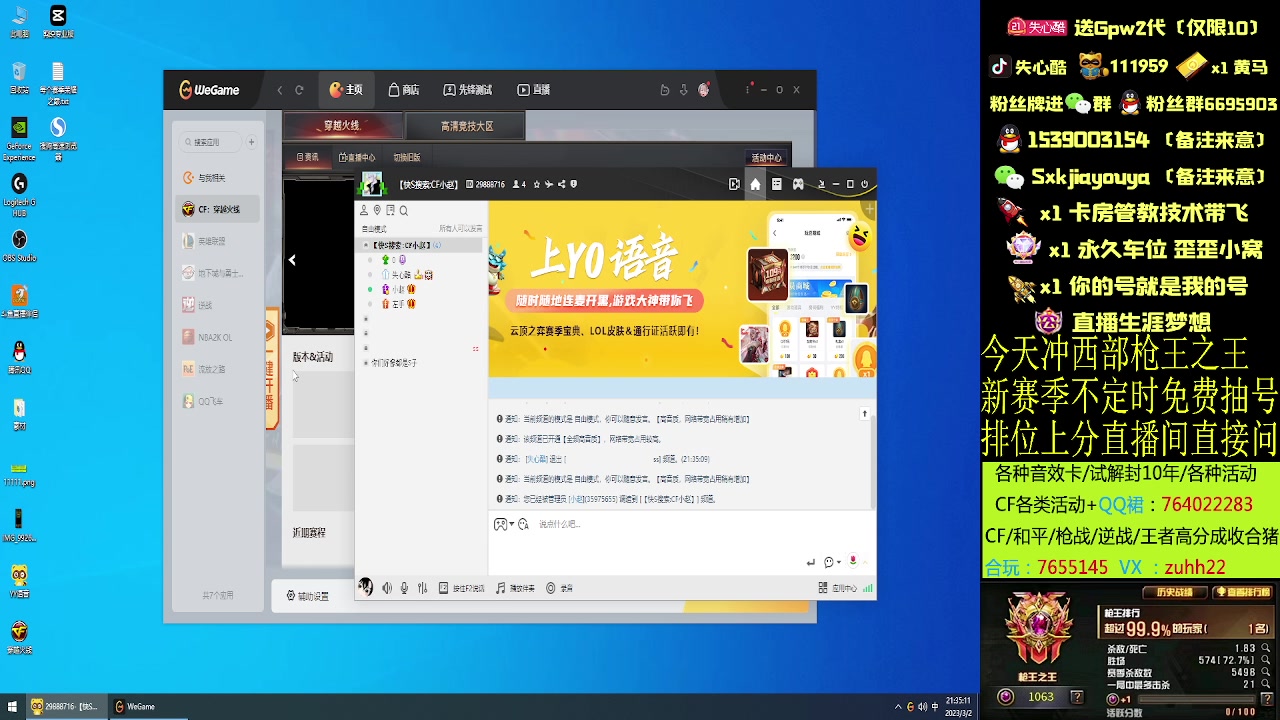This screenshot has width=1280, height=720.
Task: Open the members icon above channel tree
Action: [364, 210]
